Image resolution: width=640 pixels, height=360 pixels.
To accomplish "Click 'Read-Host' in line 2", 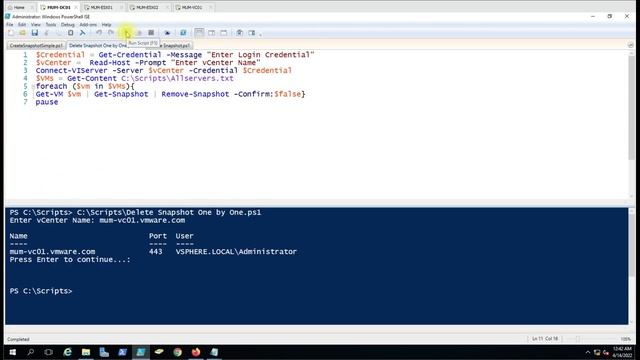I will (x=109, y=63).
